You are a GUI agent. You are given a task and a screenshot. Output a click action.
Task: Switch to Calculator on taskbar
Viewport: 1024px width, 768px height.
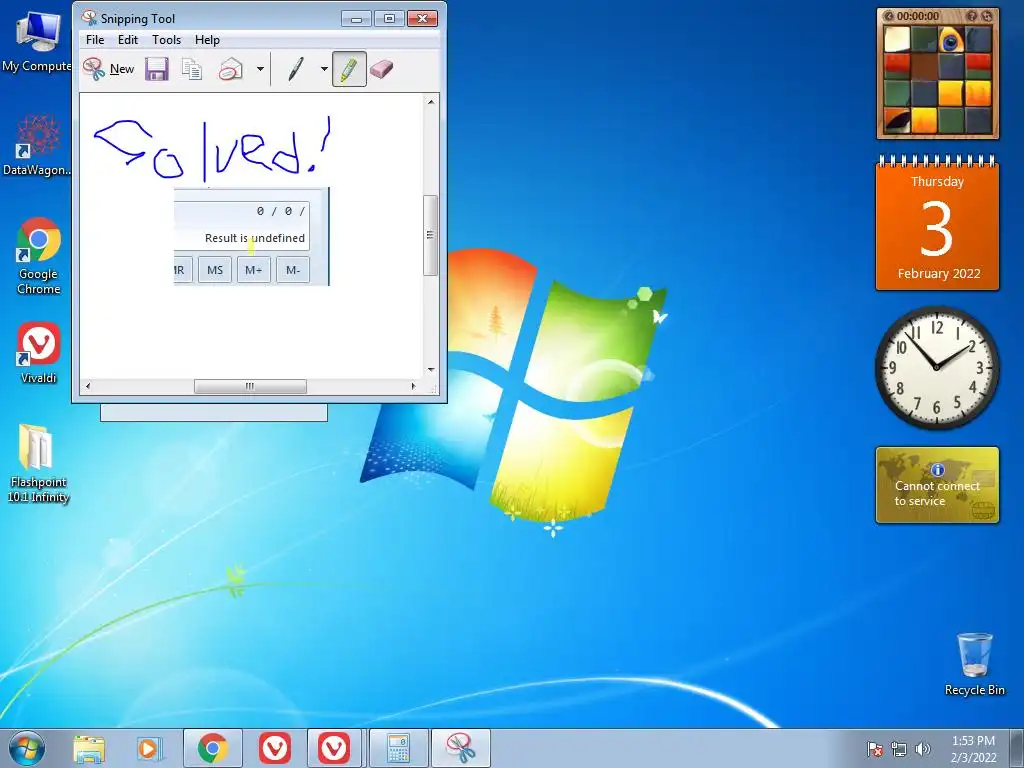coord(398,748)
